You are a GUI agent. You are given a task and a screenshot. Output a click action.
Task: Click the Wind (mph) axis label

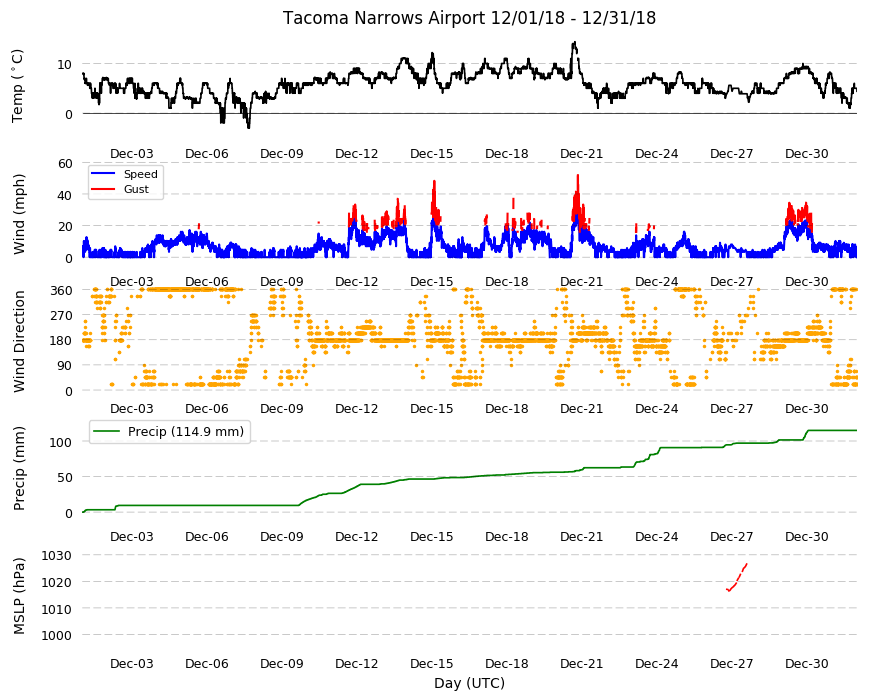pyautogui.click(x=19, y=214)
